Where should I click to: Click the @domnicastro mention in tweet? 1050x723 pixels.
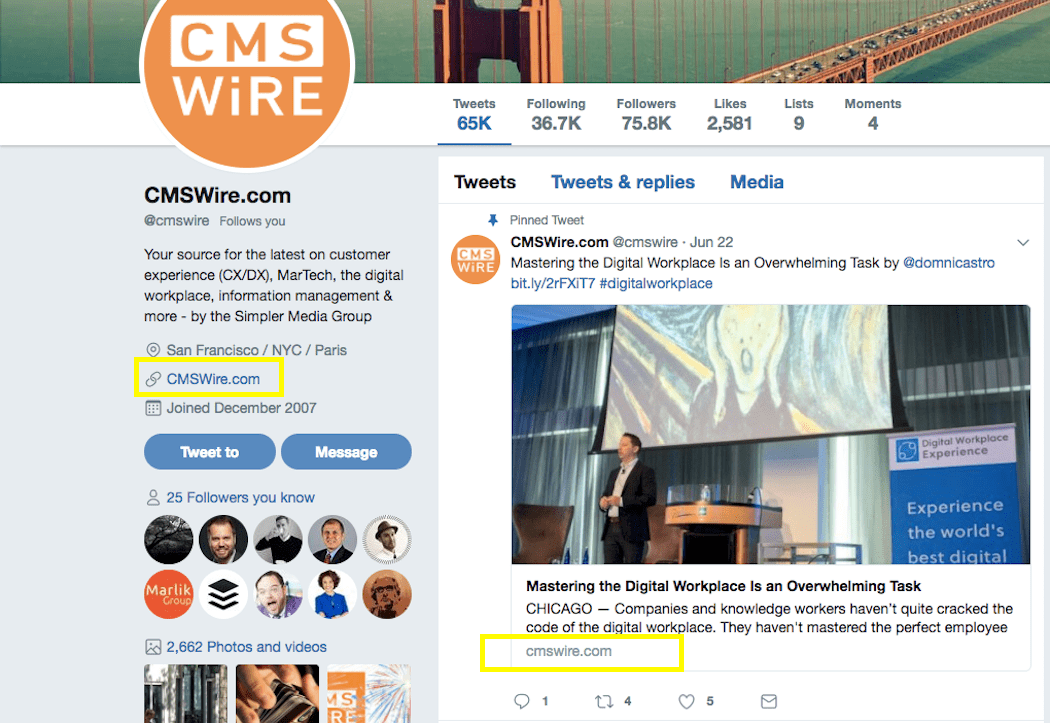click(949, 263)
